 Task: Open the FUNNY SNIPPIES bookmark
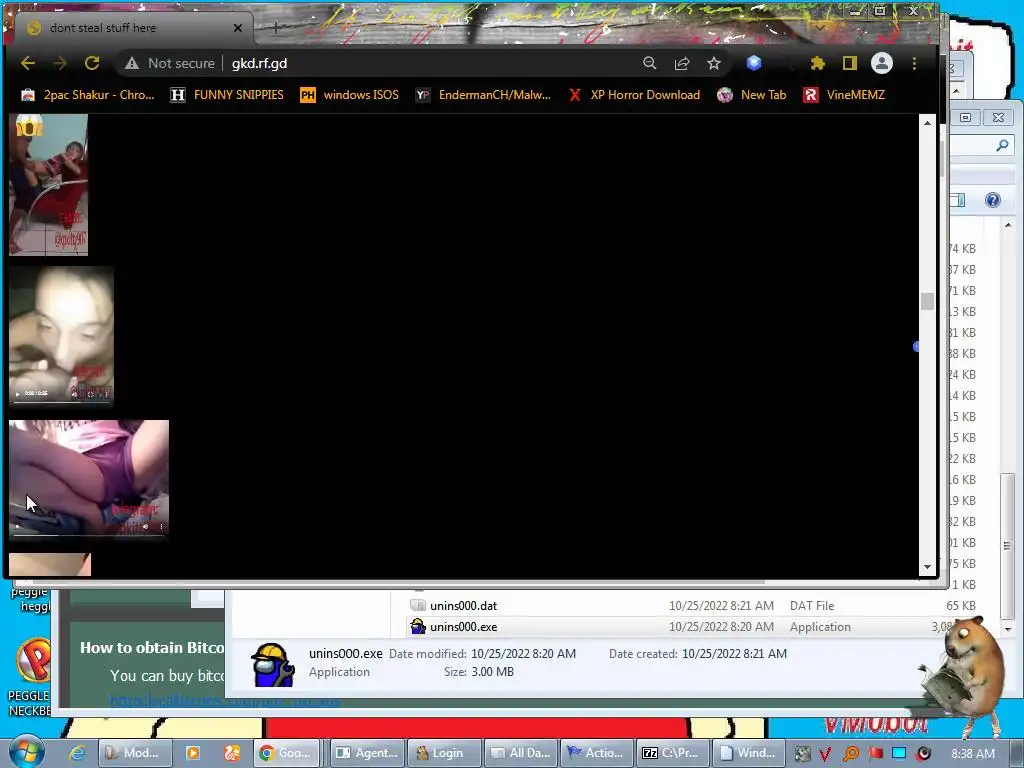point(227,95)
